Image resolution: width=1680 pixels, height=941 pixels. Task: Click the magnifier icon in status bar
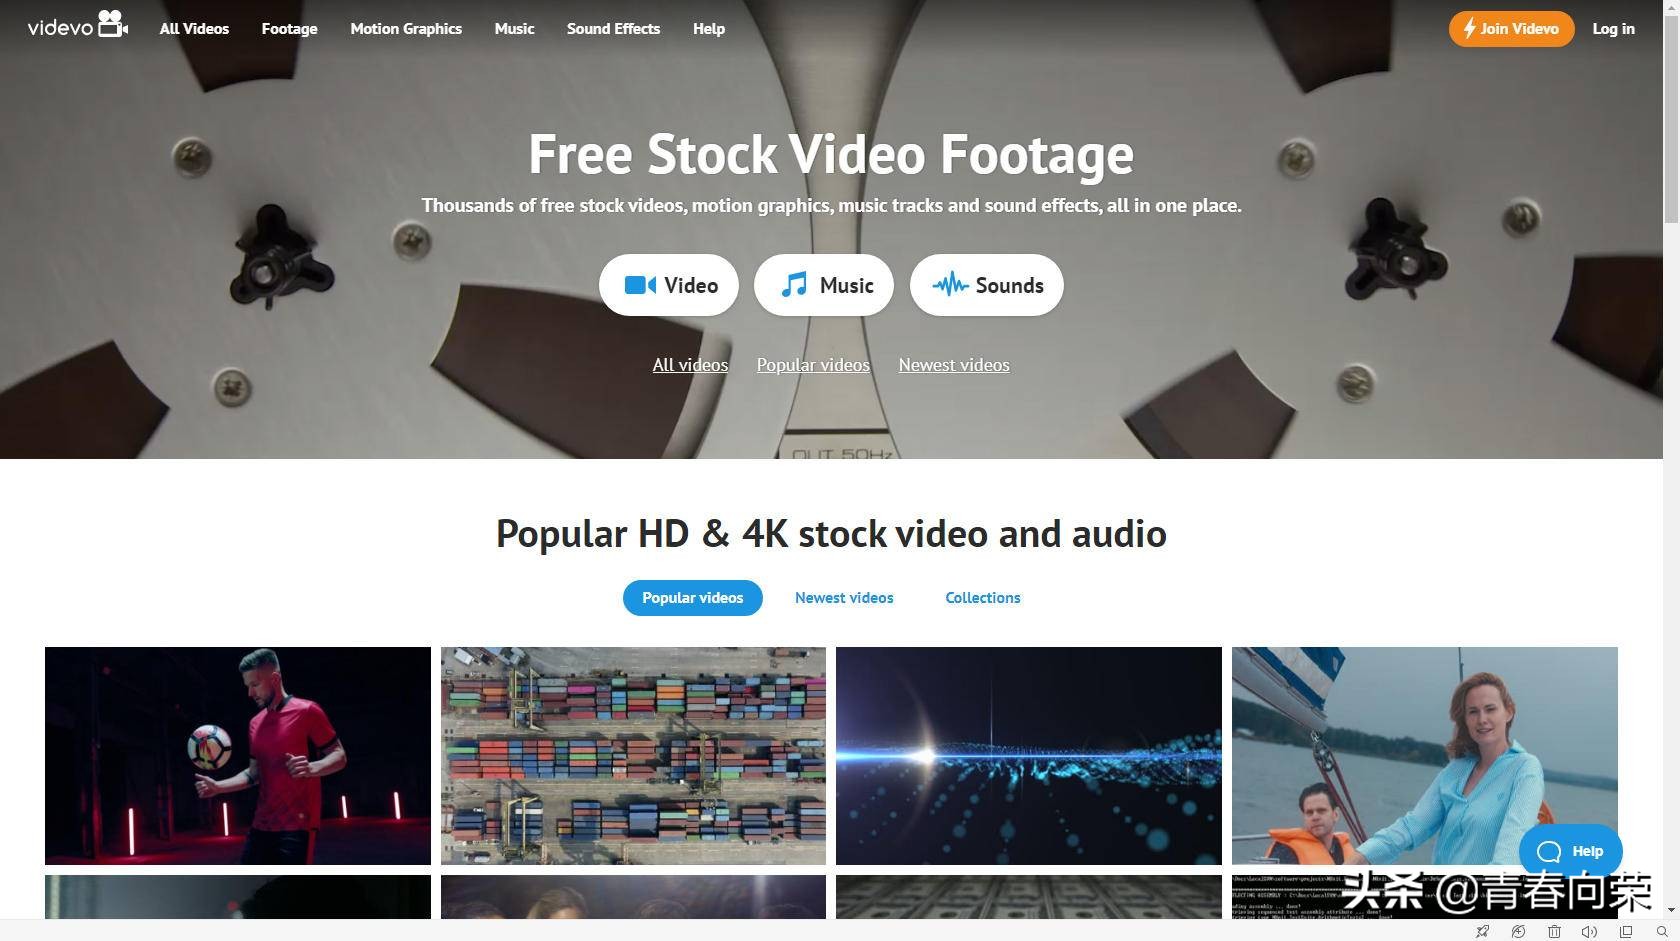1662,931
